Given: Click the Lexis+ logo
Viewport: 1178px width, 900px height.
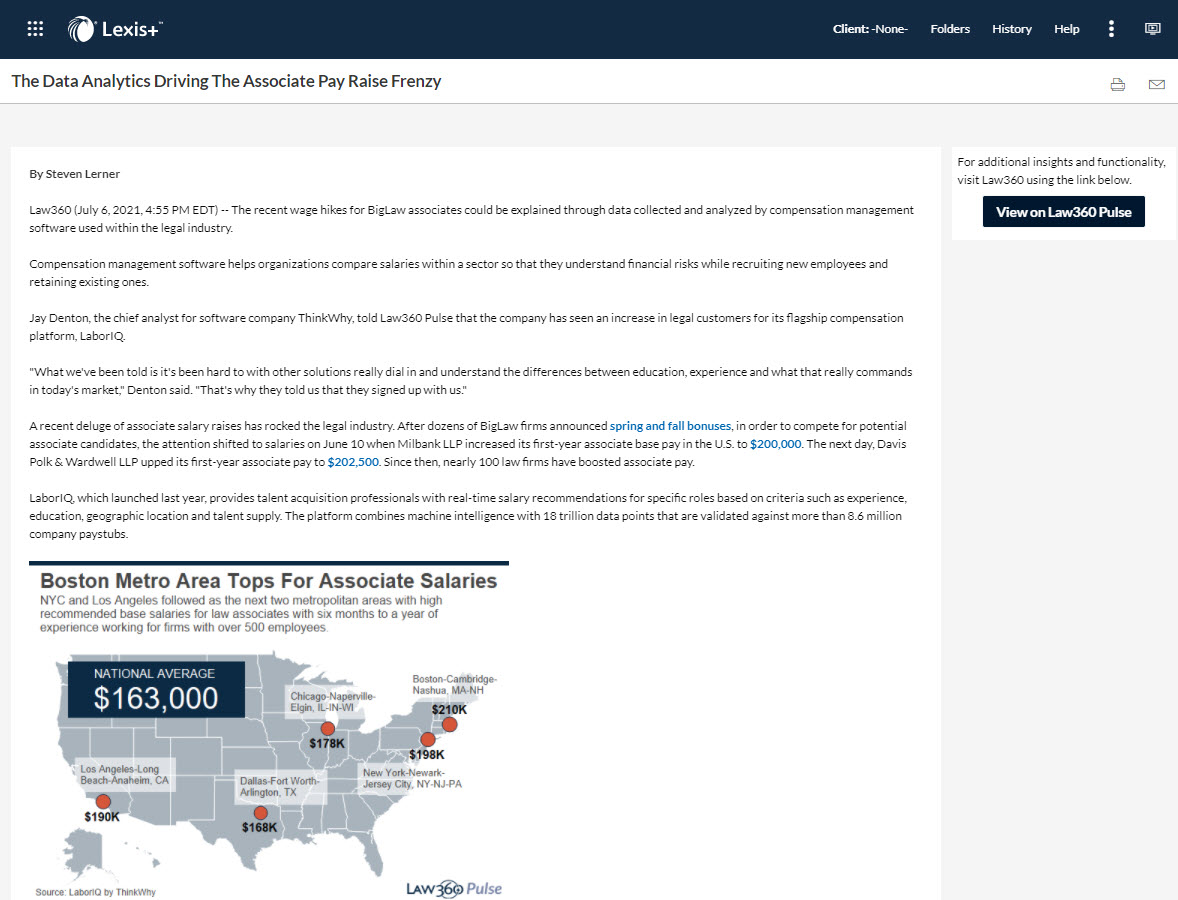Looking at the screenshot, I should click(115, 29).
